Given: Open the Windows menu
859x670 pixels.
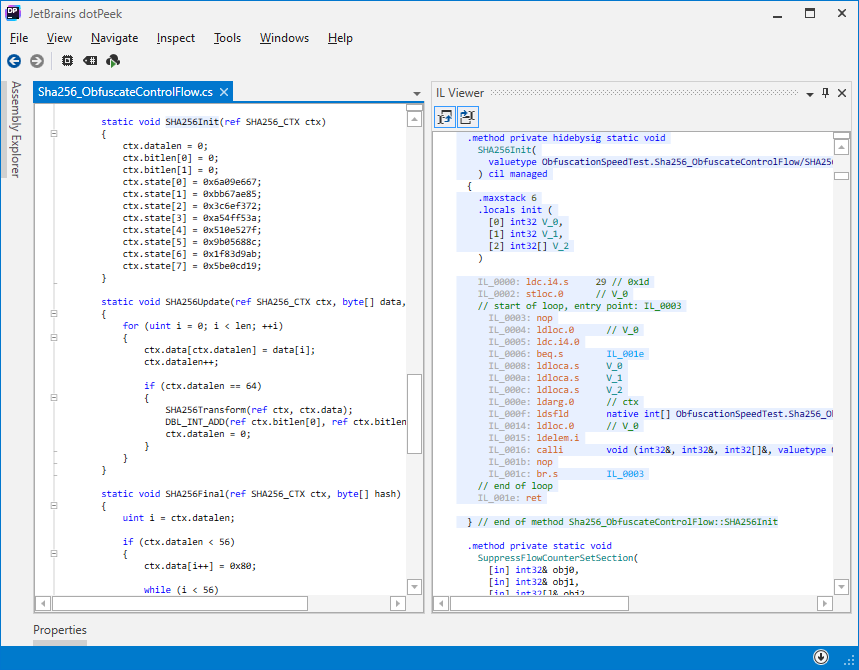Looking at the screenshot, I should tap(284, 38).
